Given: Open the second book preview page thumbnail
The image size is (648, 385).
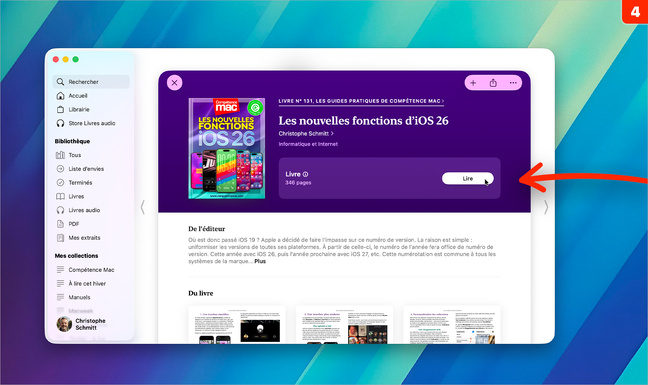Looking at the screenshot, I should coord(344,325).
